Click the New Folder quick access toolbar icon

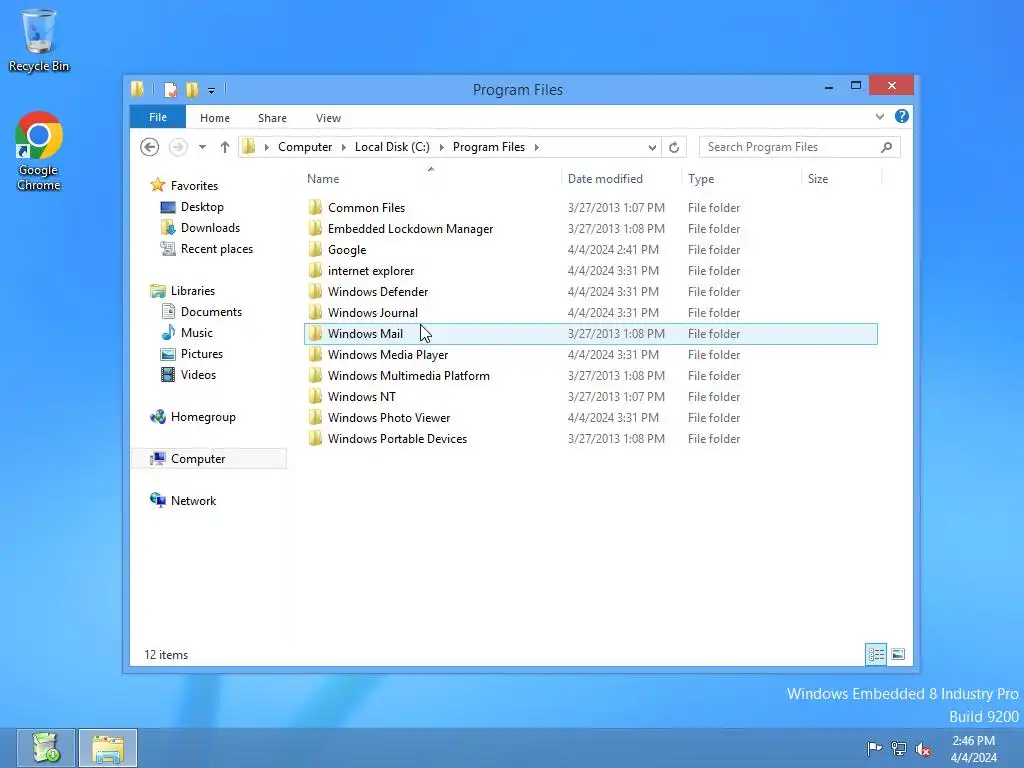click(192, 89)
